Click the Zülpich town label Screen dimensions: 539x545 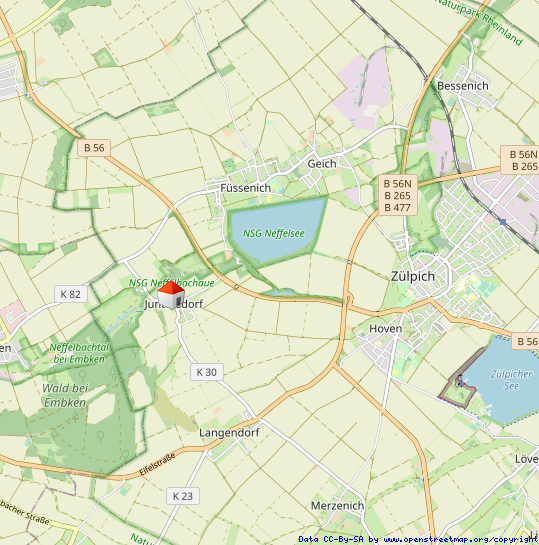413,276
